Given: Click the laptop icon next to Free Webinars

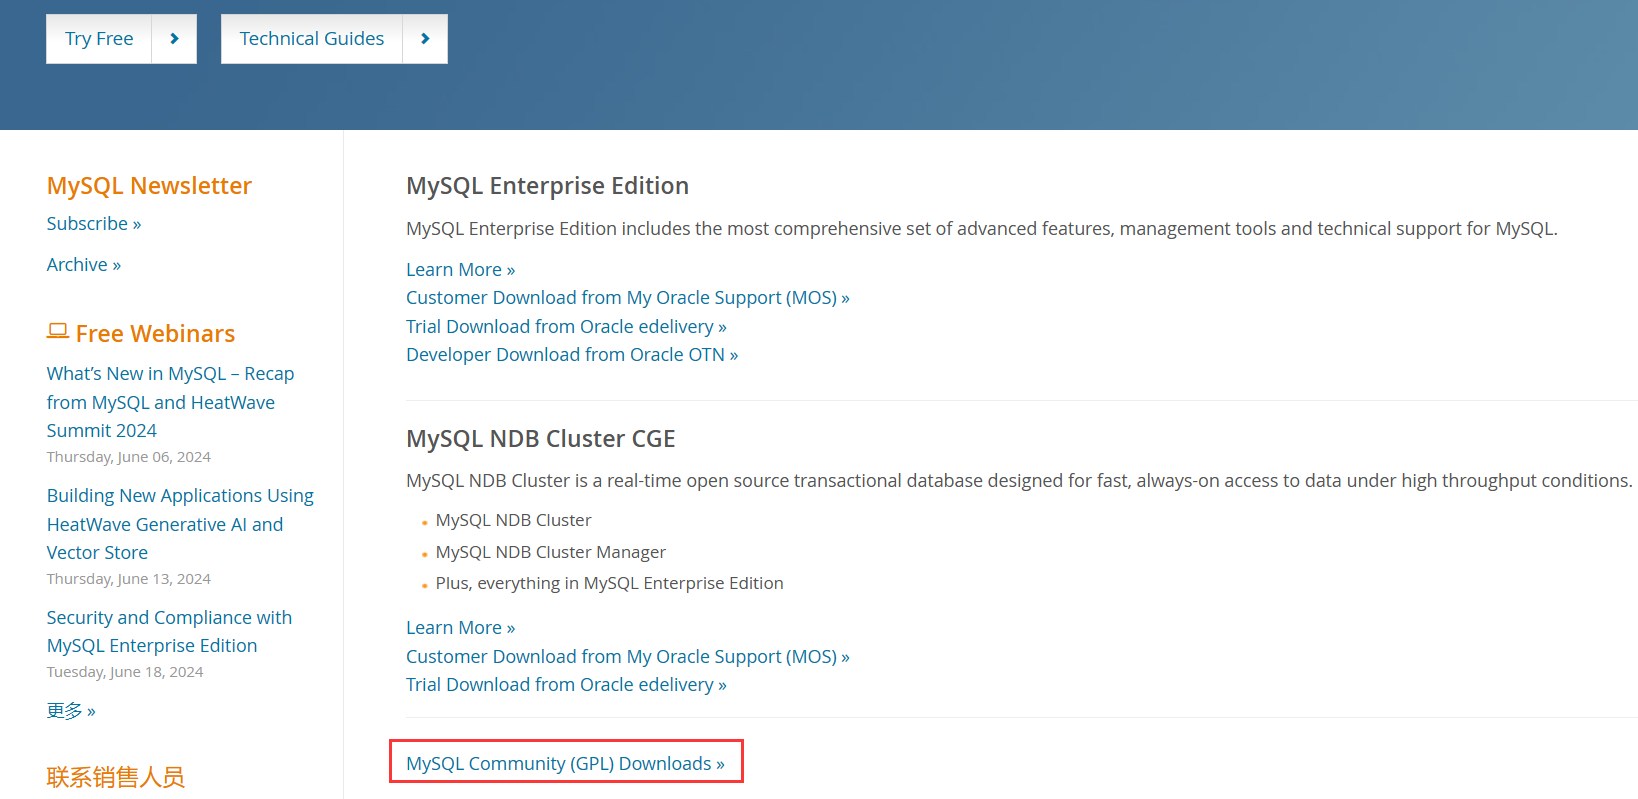Looking at the screenshot, I should coord(58,331).
